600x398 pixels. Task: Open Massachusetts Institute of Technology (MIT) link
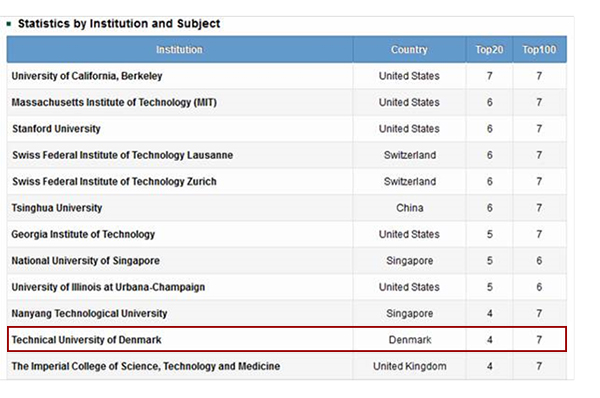click(x=114, y=103)
